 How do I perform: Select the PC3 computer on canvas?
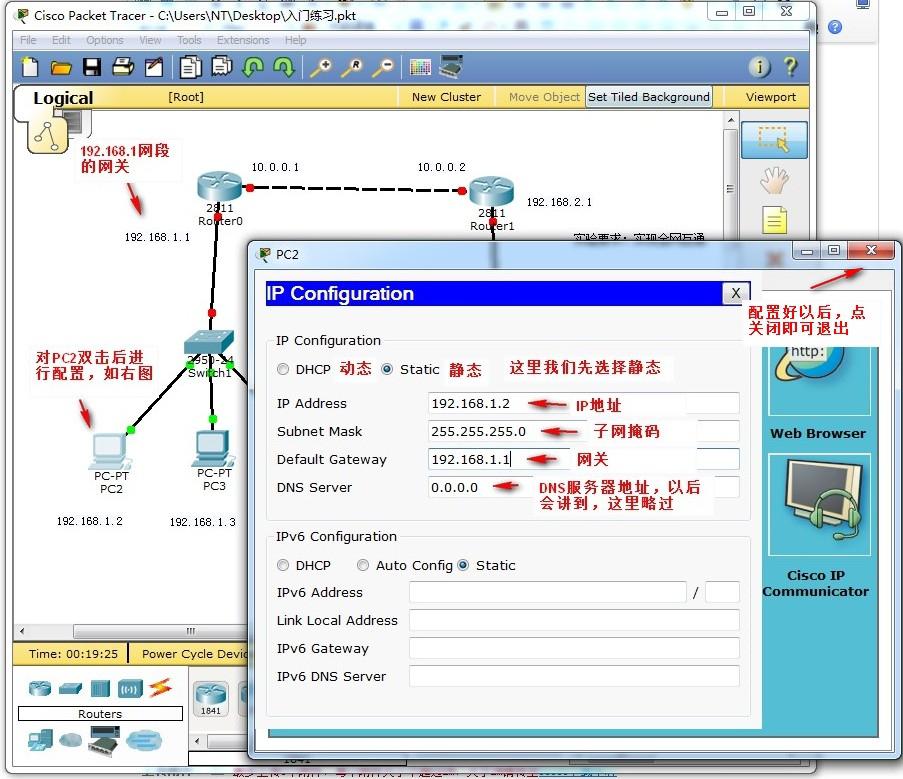coord(213,449)
